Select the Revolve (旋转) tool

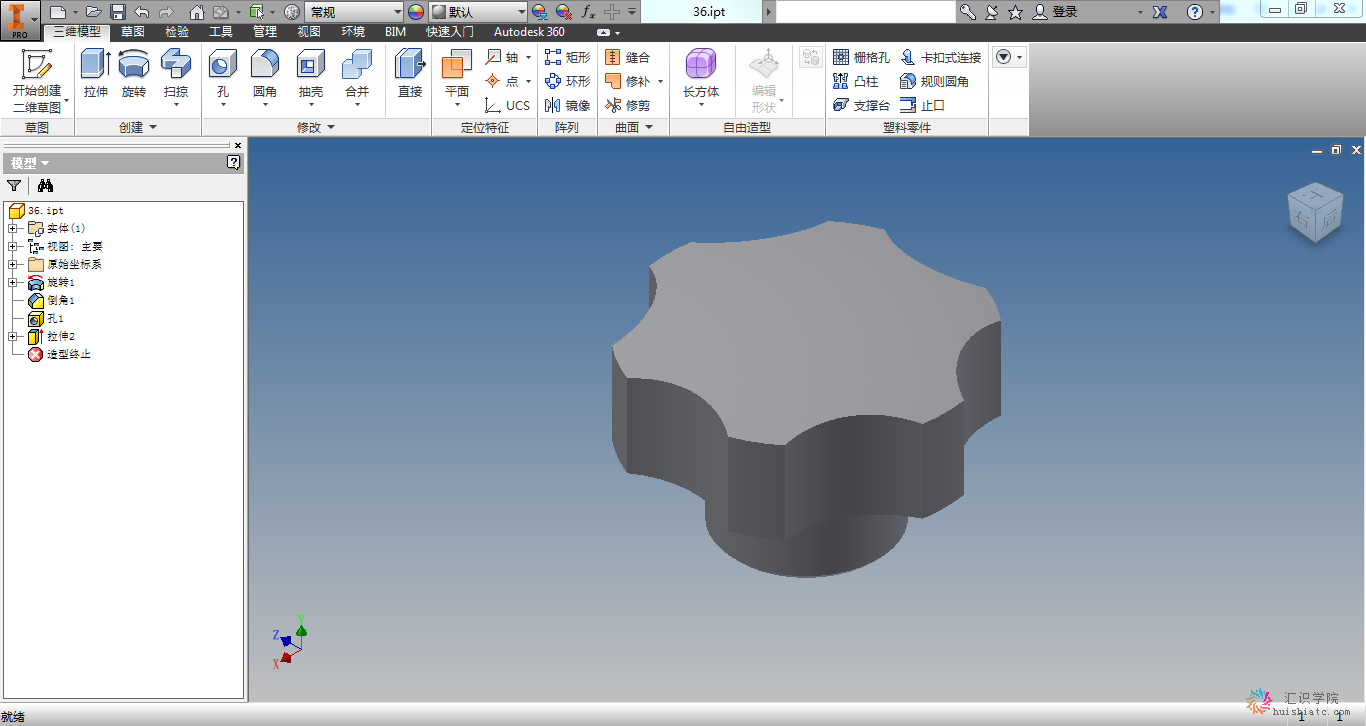(x=134, y=75)
